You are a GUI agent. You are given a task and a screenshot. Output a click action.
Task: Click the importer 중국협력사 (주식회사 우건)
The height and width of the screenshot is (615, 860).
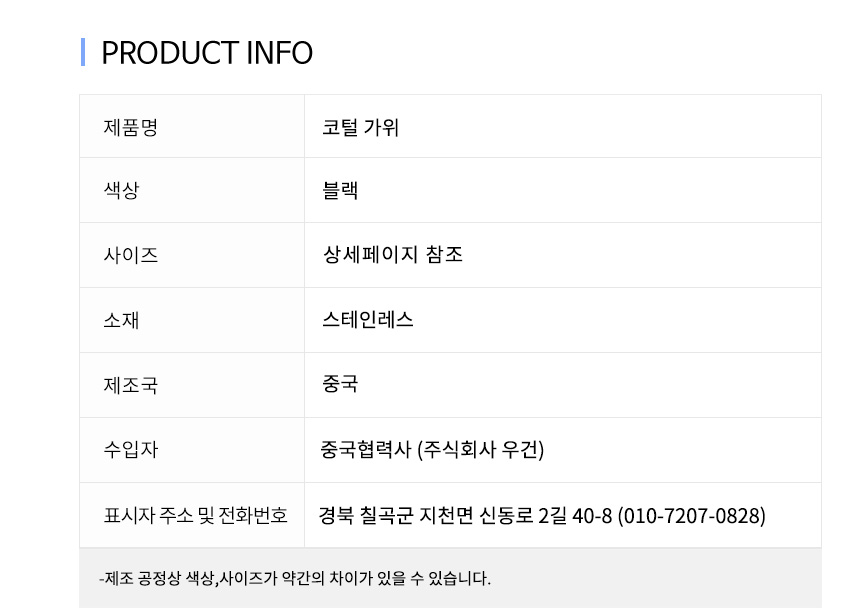[x=432, y=450]
